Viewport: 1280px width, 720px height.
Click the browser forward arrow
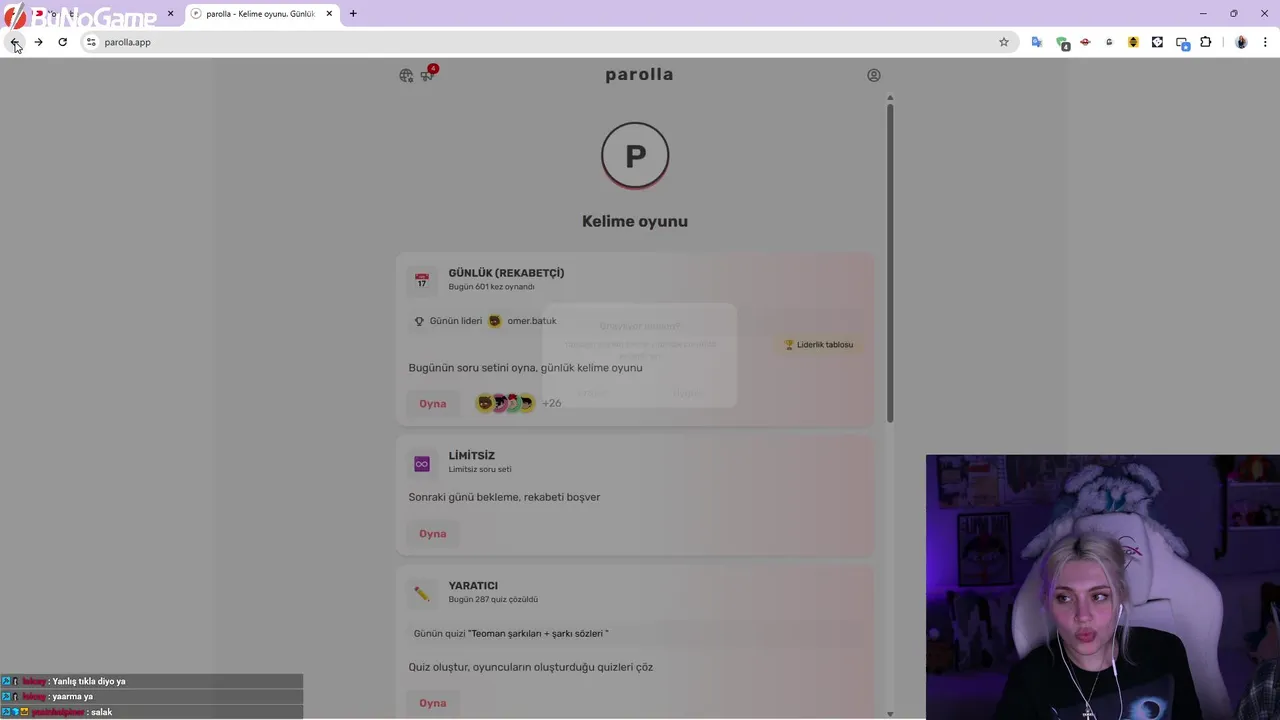(x=38, y=42)
